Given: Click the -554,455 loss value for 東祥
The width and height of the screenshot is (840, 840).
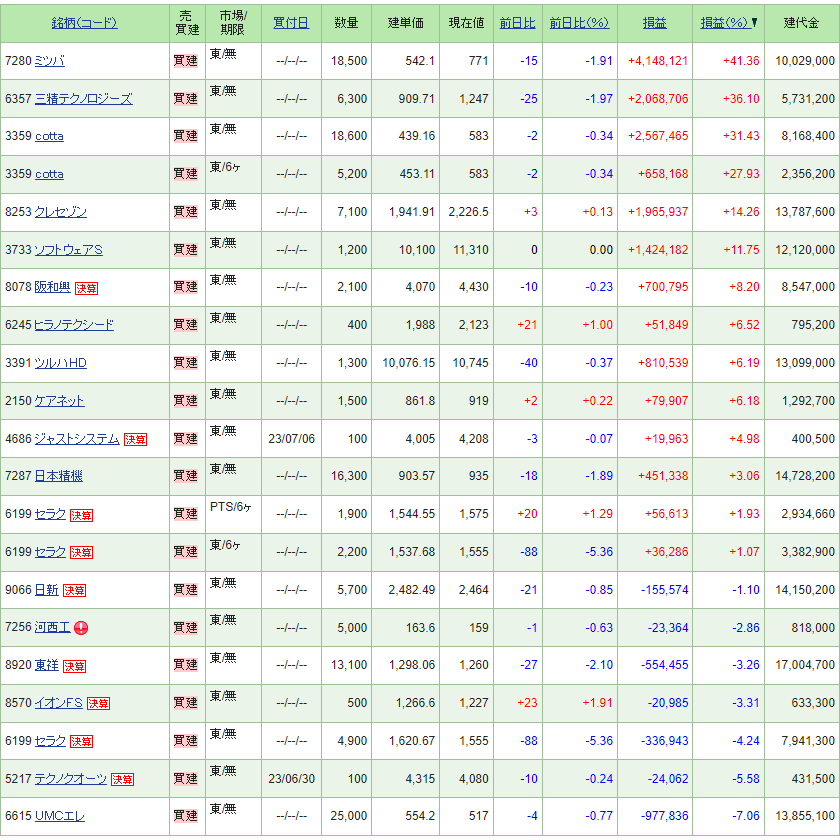Looking at the screenshot, I should [665, 665].
